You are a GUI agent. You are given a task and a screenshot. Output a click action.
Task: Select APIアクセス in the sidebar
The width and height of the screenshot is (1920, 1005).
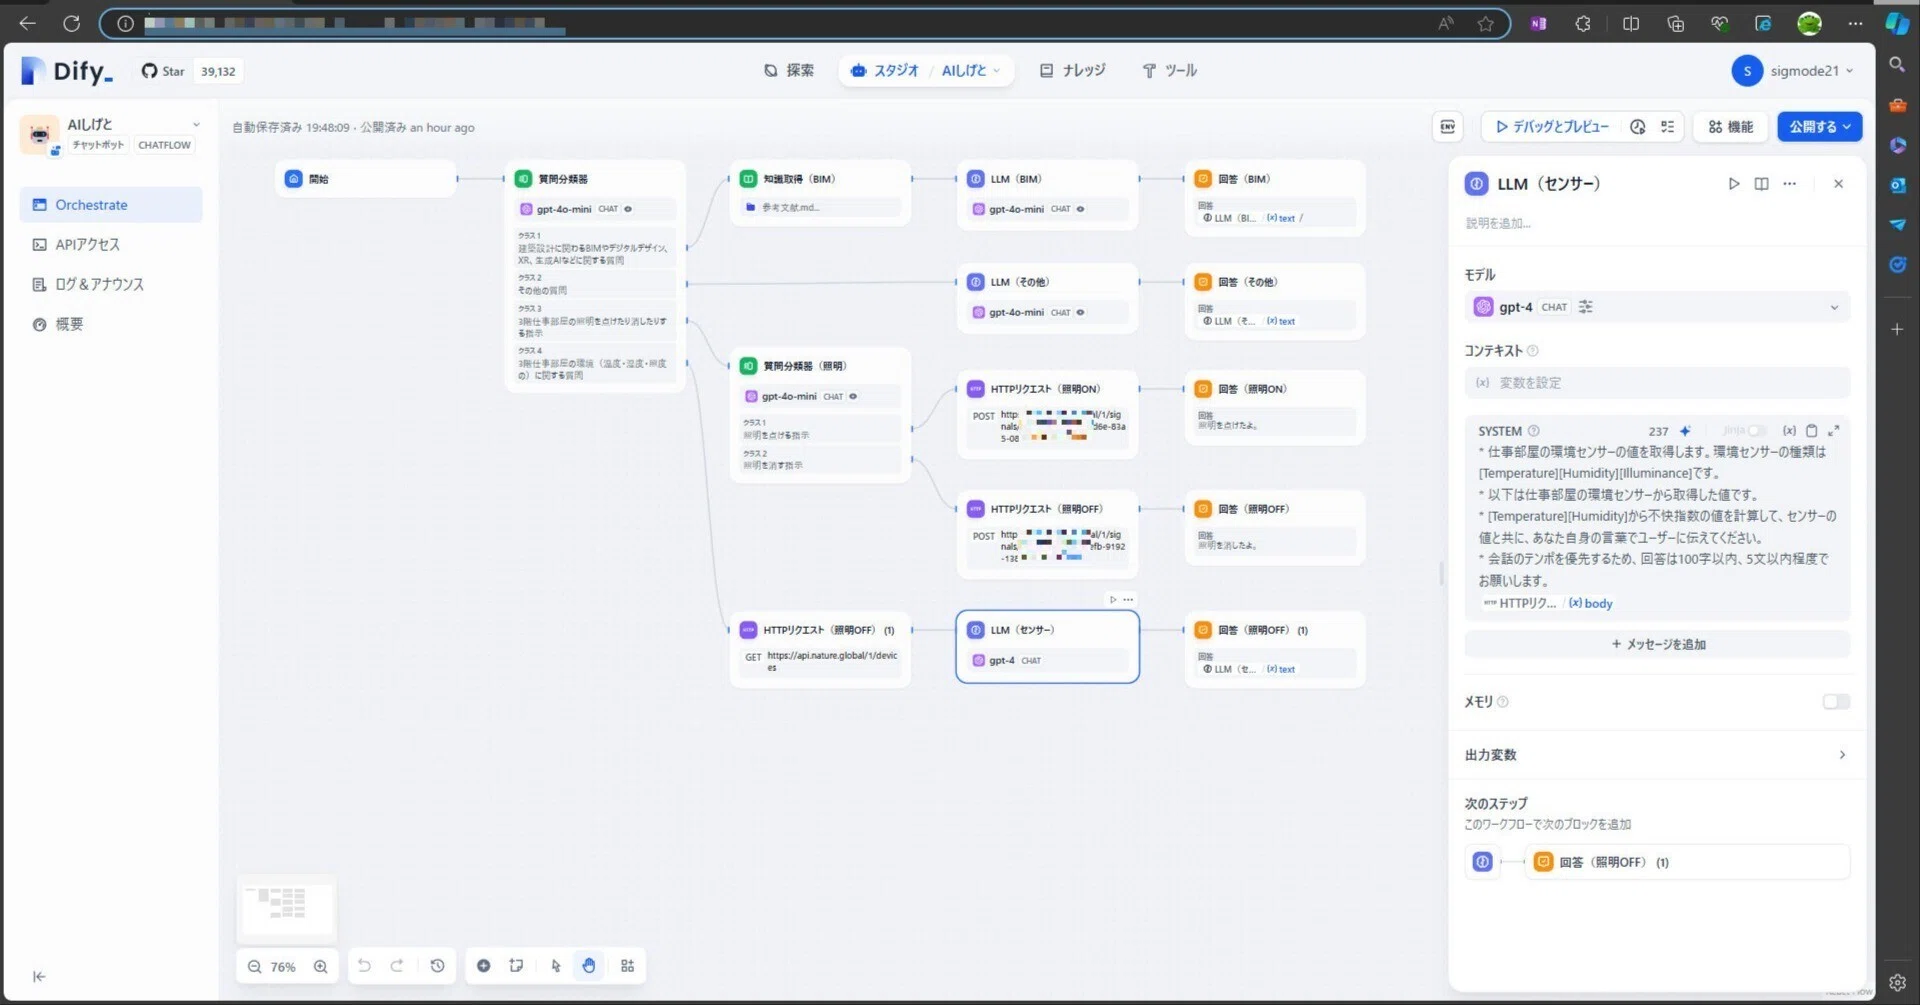pyautogui.click(x=111, y=244)
